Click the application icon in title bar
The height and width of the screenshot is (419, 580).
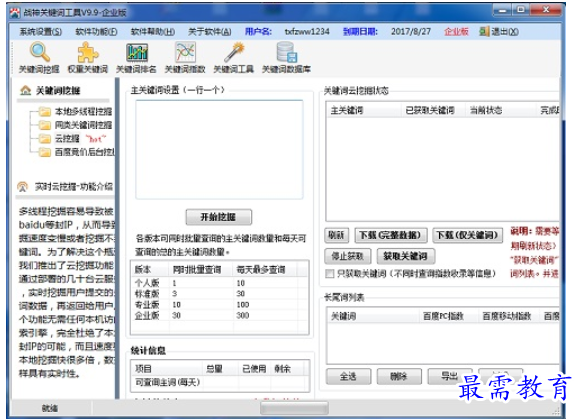(x=15, y=13)
